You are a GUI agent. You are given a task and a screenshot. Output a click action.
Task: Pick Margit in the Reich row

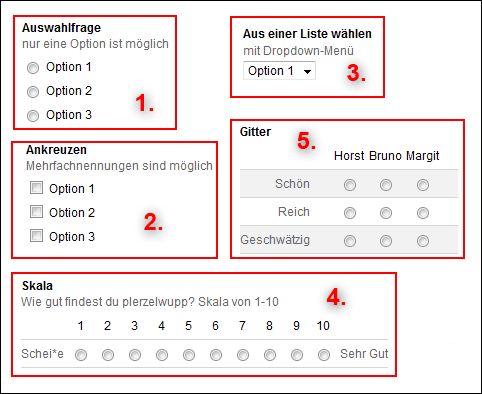point(423,213)
